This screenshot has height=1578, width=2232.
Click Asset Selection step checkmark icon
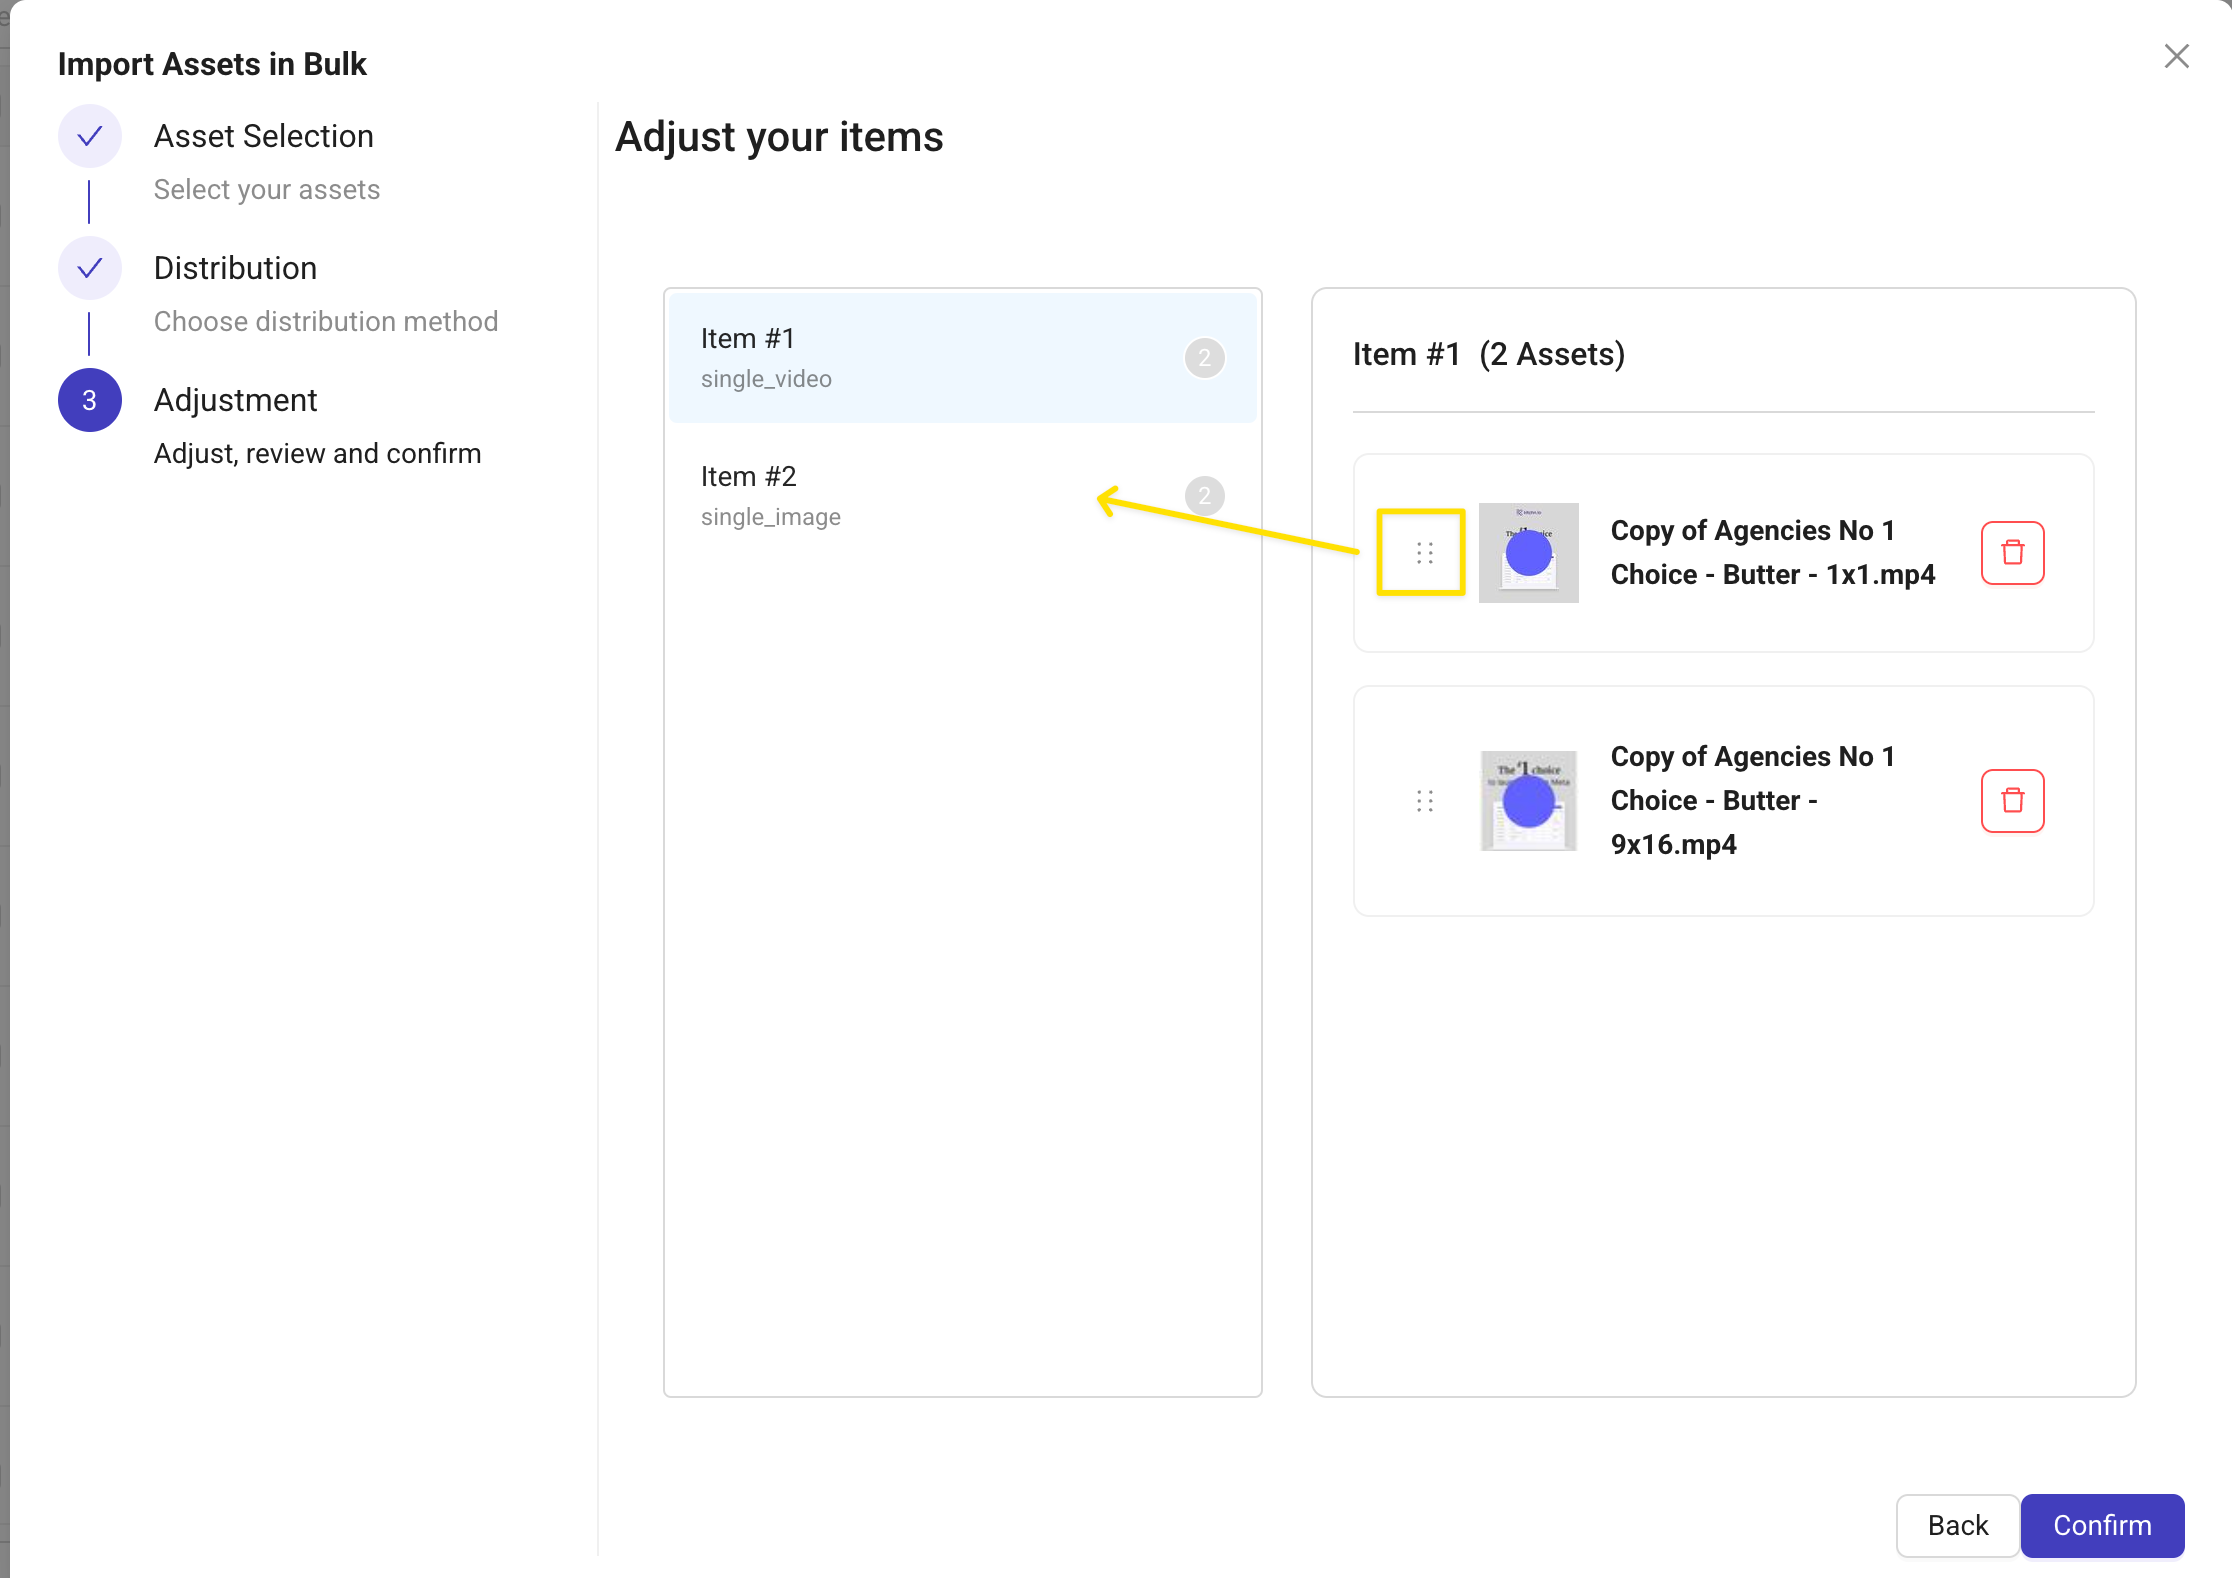click(90, 136)
